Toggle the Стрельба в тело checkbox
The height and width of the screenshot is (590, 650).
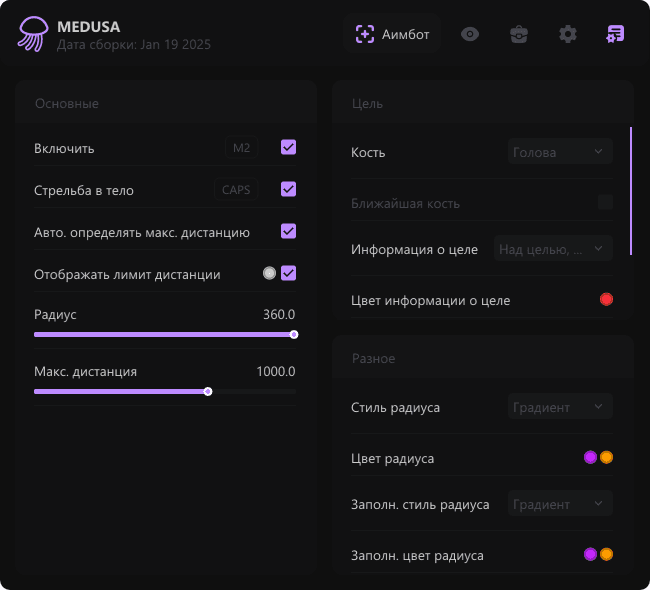pos(288,189)
